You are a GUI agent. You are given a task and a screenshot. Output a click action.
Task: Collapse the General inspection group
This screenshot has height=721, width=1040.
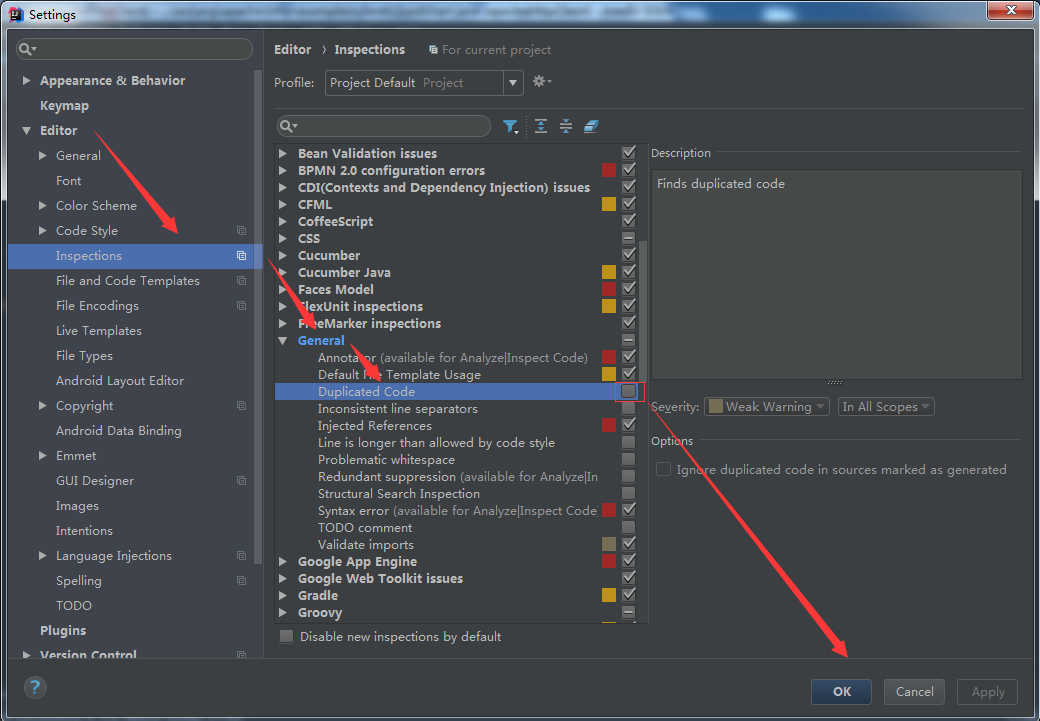pyautogui.click(x=283, y=340)
